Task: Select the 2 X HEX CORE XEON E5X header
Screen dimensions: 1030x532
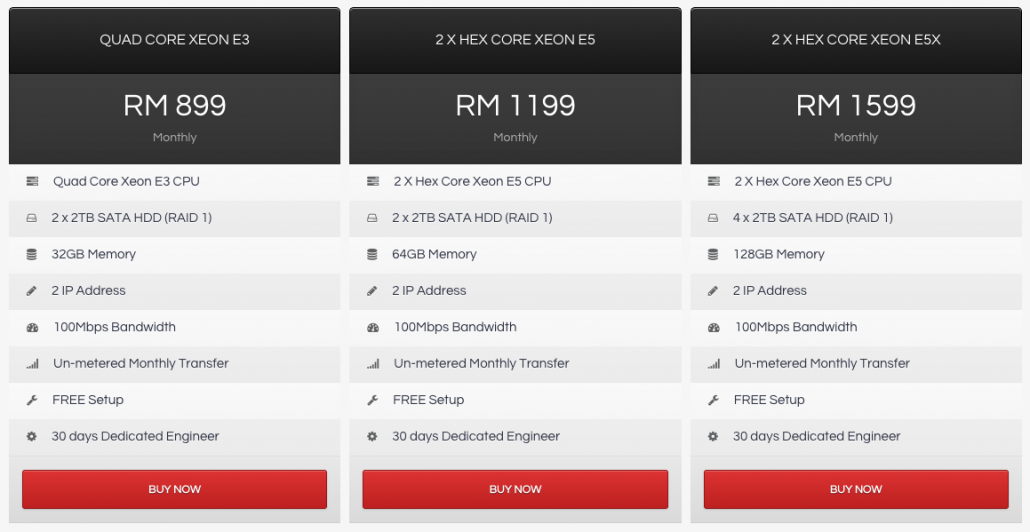Action: [x=855, y=40]
